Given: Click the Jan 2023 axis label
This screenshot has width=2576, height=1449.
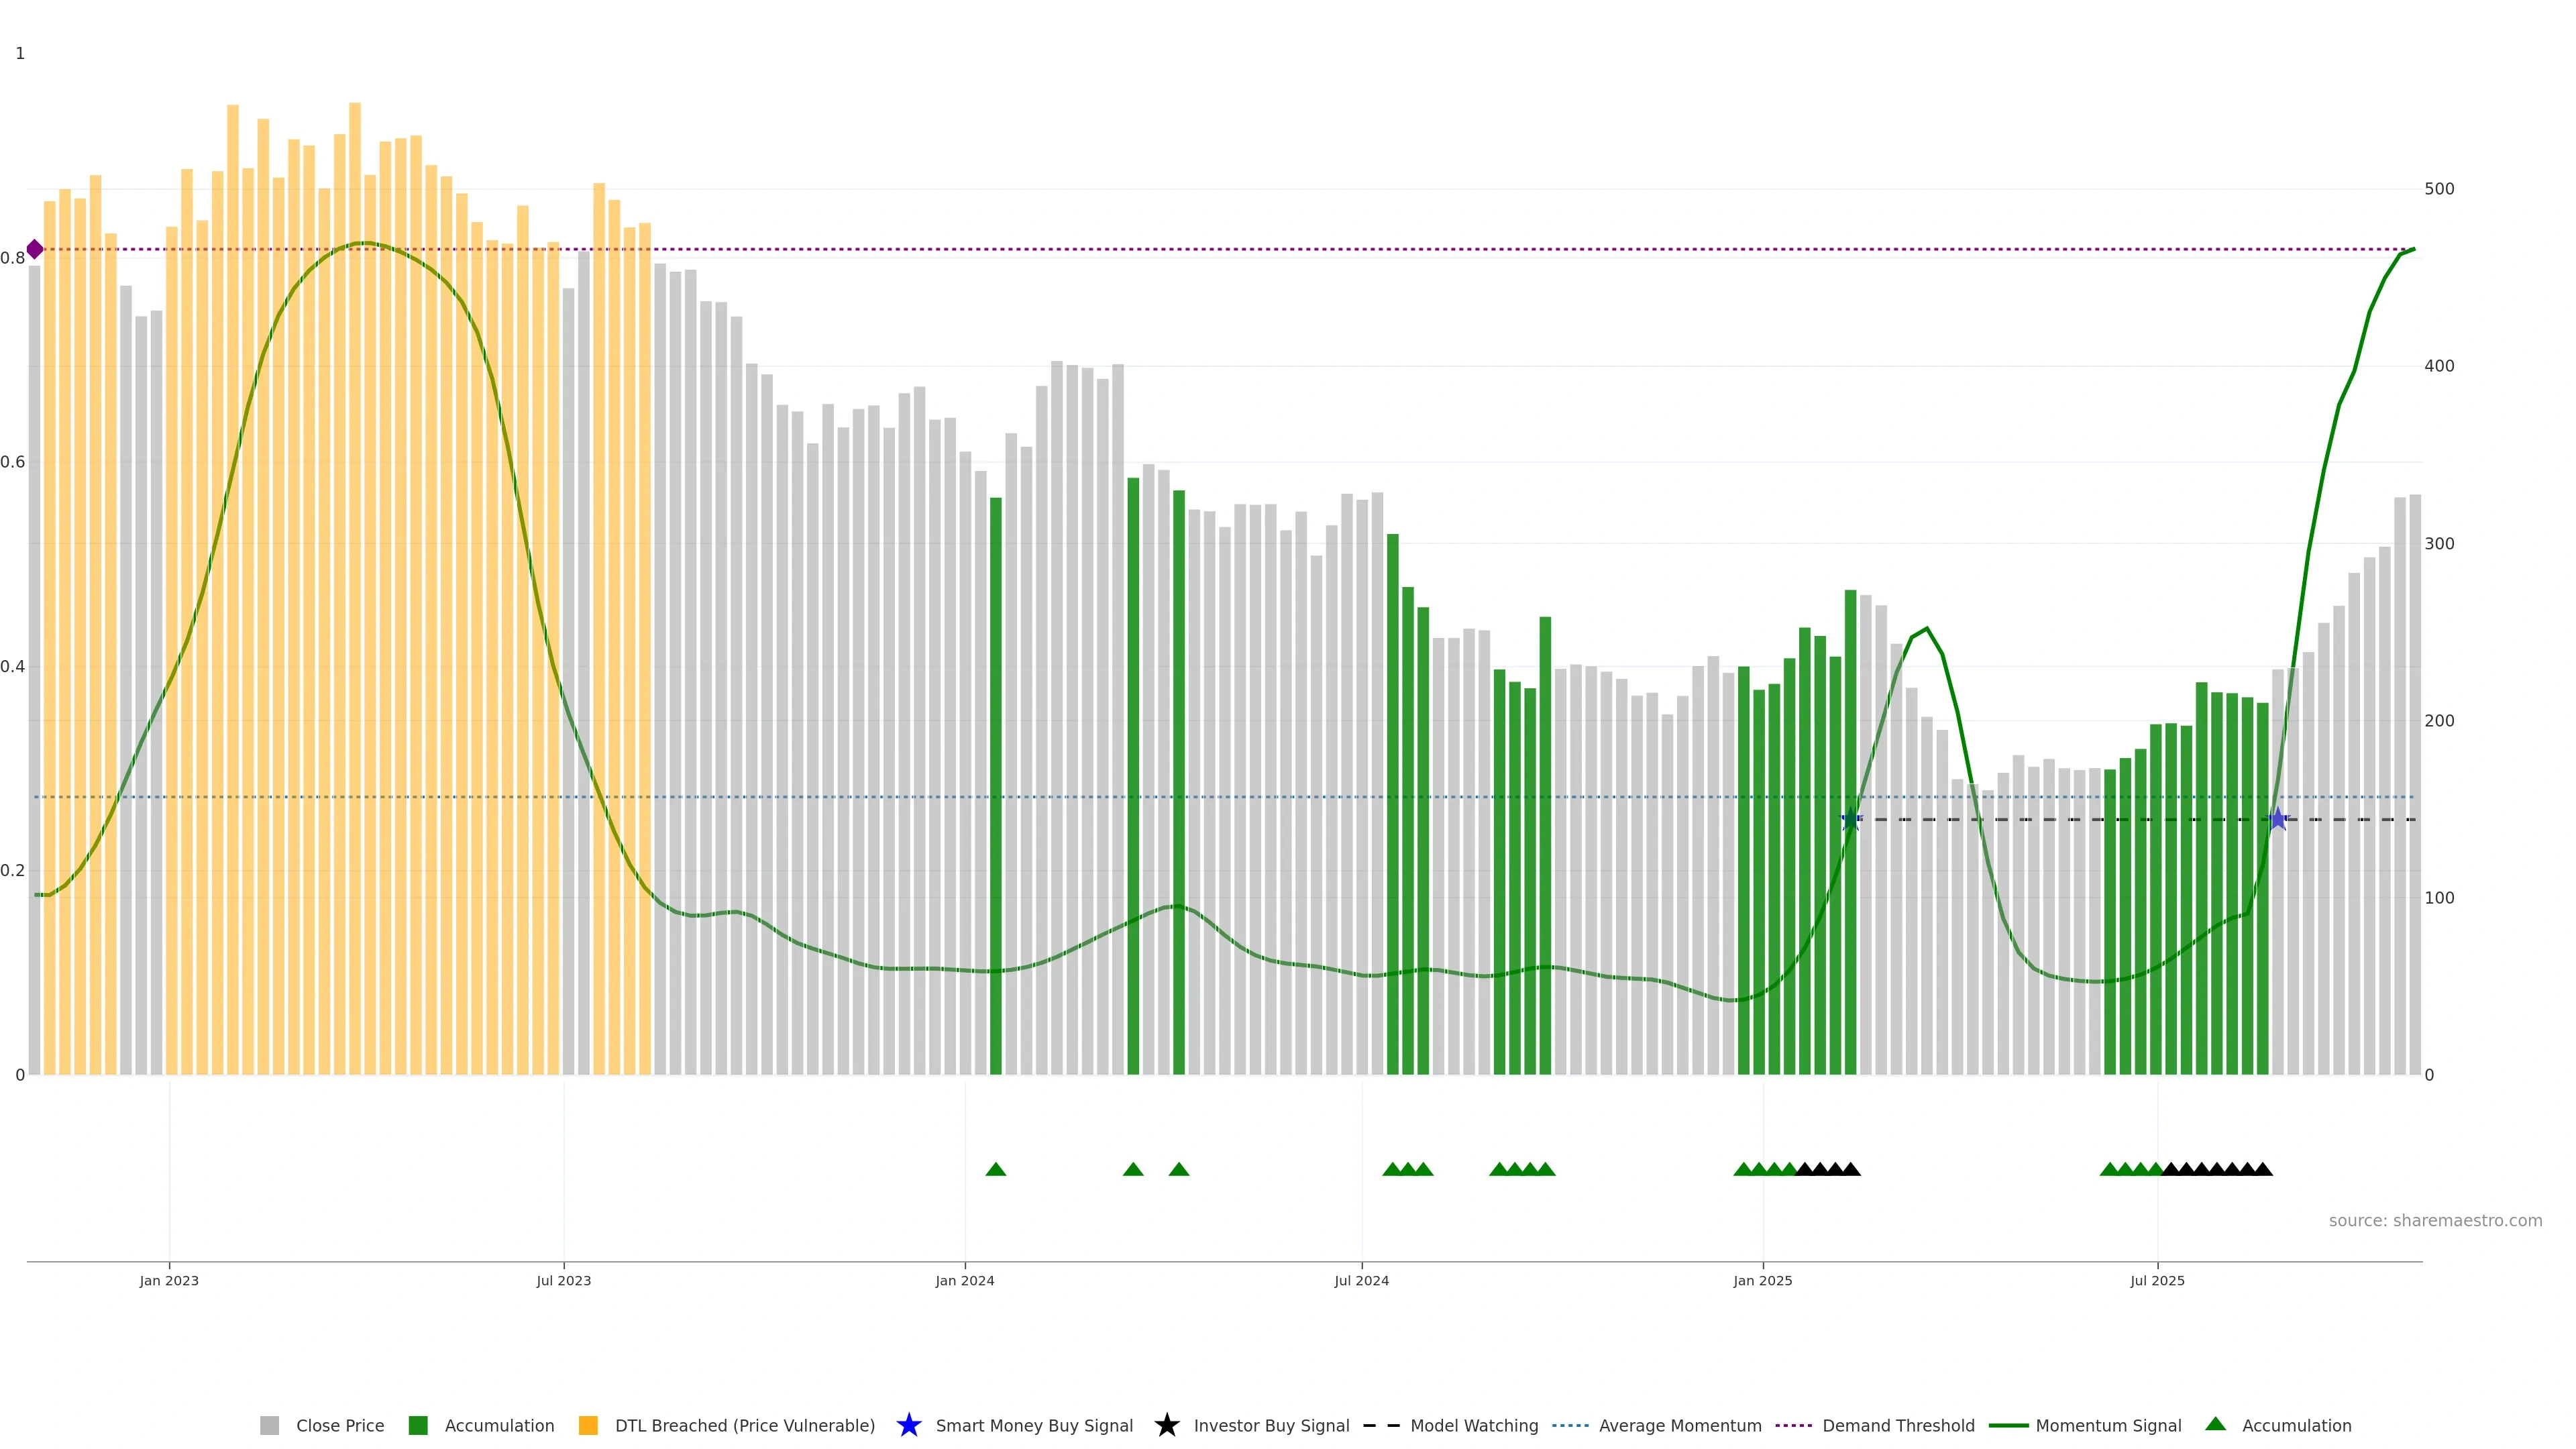Looking at the screenshot, I should 169,1280.
